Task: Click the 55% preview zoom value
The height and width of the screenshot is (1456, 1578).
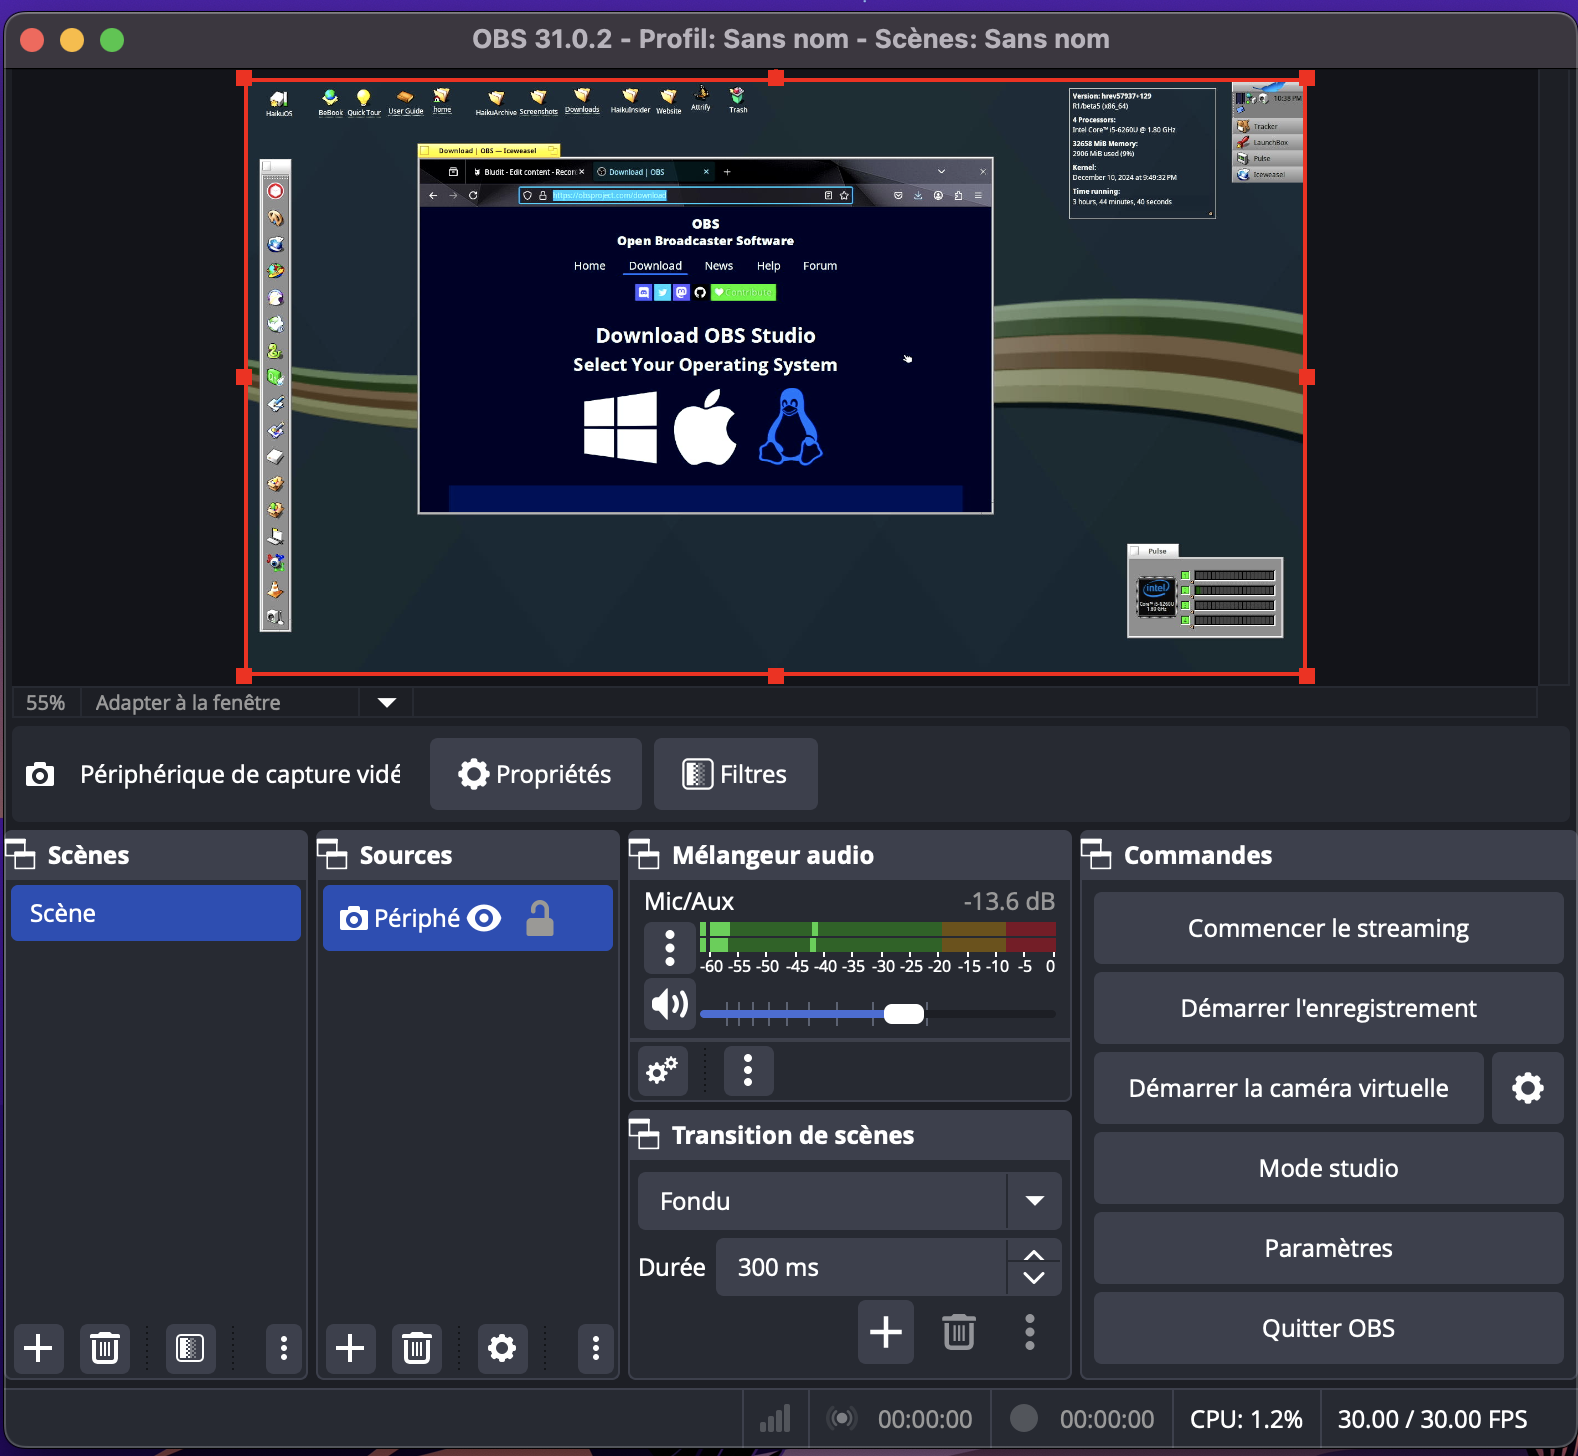Action: 46,703
